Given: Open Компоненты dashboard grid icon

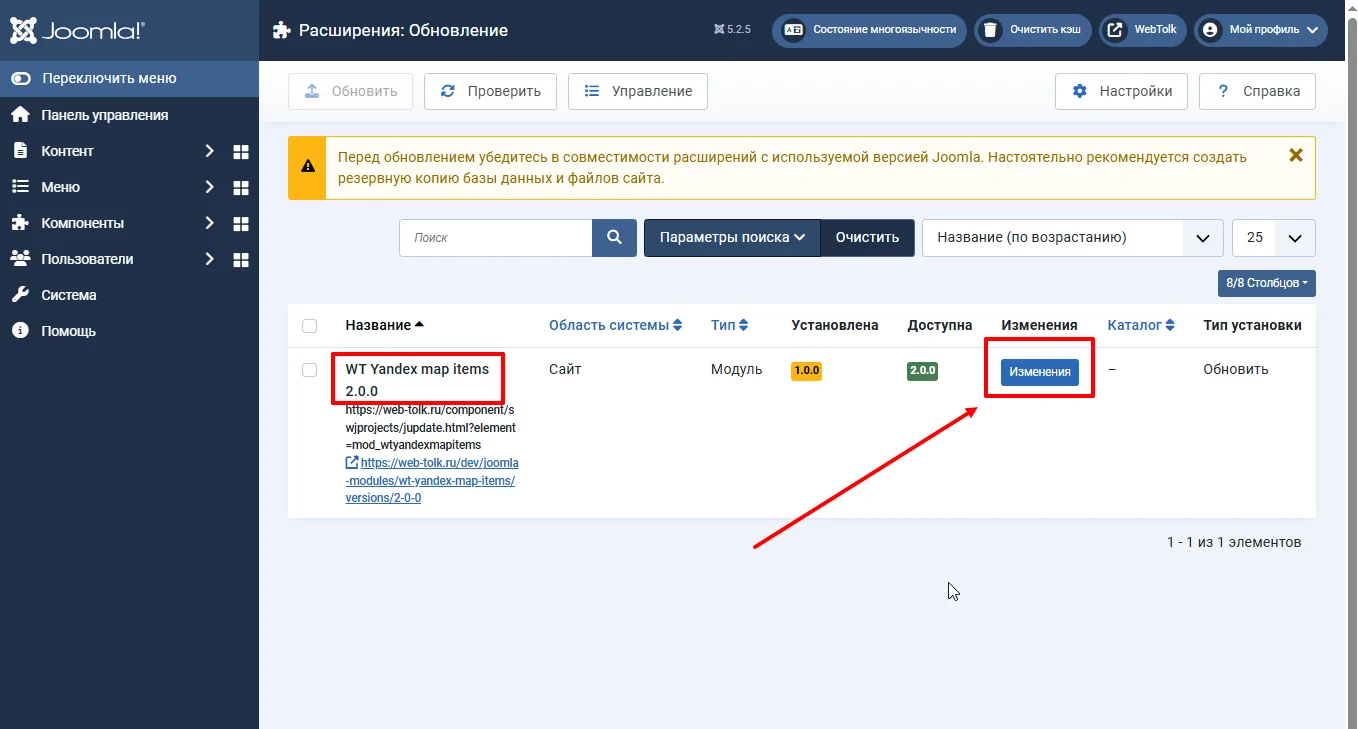Looking at the screenshot, I should [x=240, y=224].
